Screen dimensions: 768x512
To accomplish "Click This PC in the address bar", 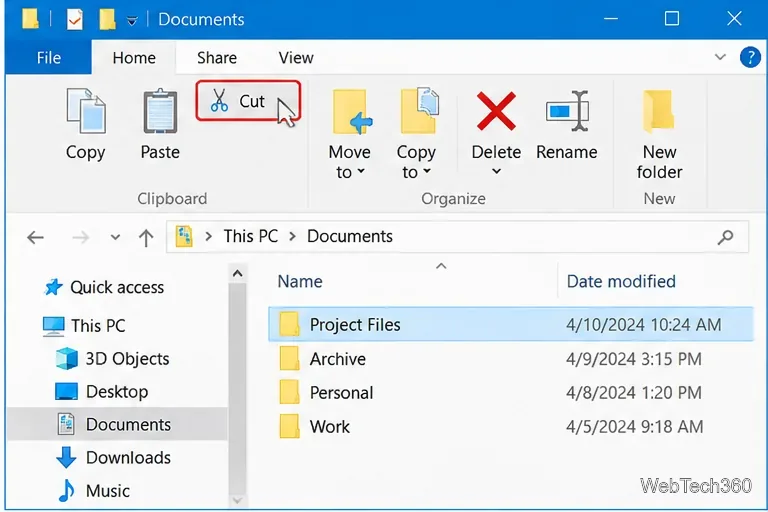I will click(251, 236).
